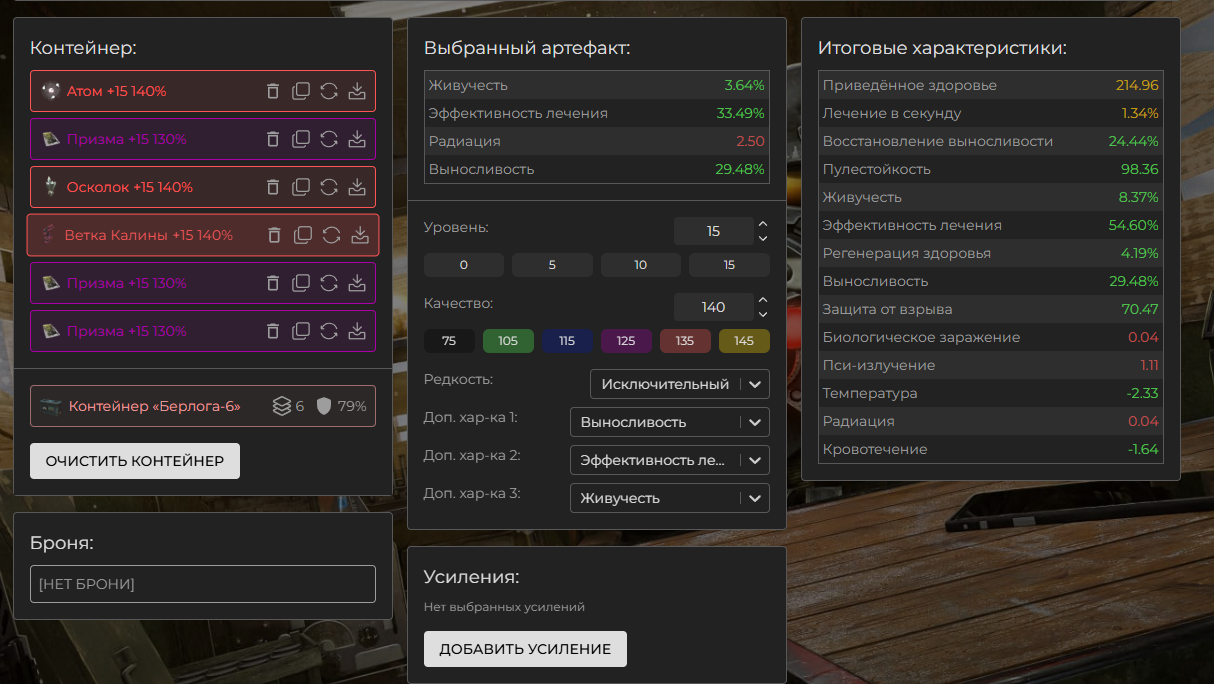
Task: Set level using preset button 10
Action: coord(641,265)
